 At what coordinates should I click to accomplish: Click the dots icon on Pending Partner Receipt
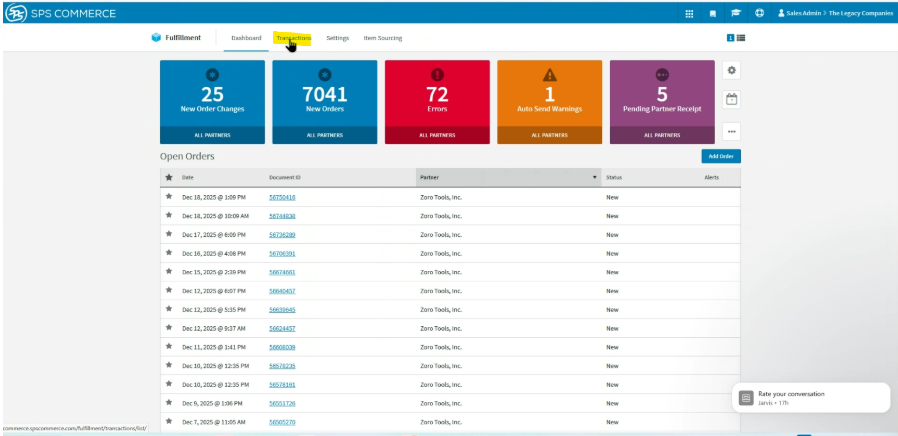(662, 74)
